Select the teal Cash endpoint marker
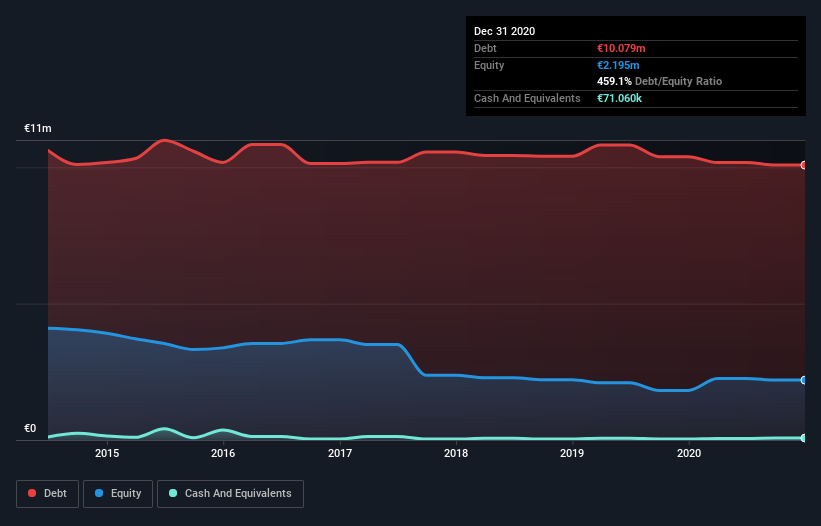821x526 pixels. 804,438
